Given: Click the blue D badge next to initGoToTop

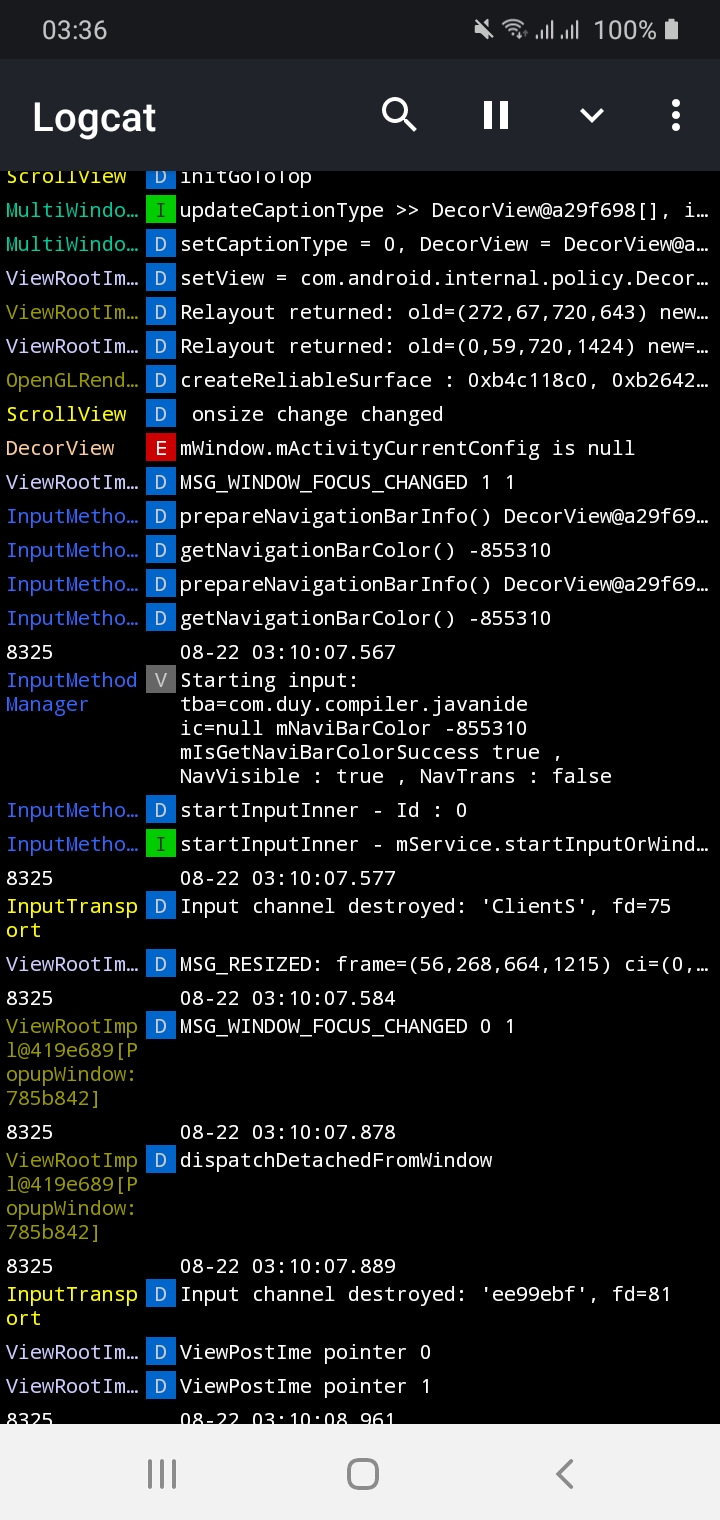Looking at the screenshot, I should pos(160,176).
